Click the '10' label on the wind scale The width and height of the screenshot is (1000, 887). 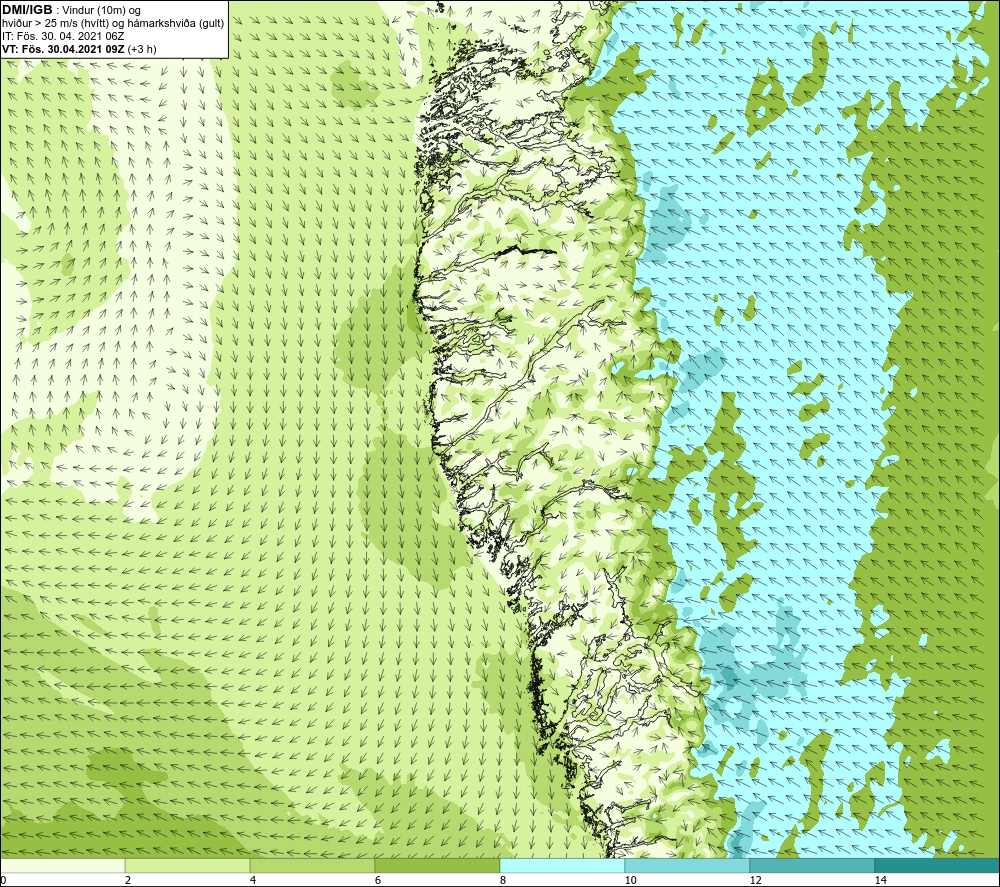pyautogui.click(x=630, y=881)
